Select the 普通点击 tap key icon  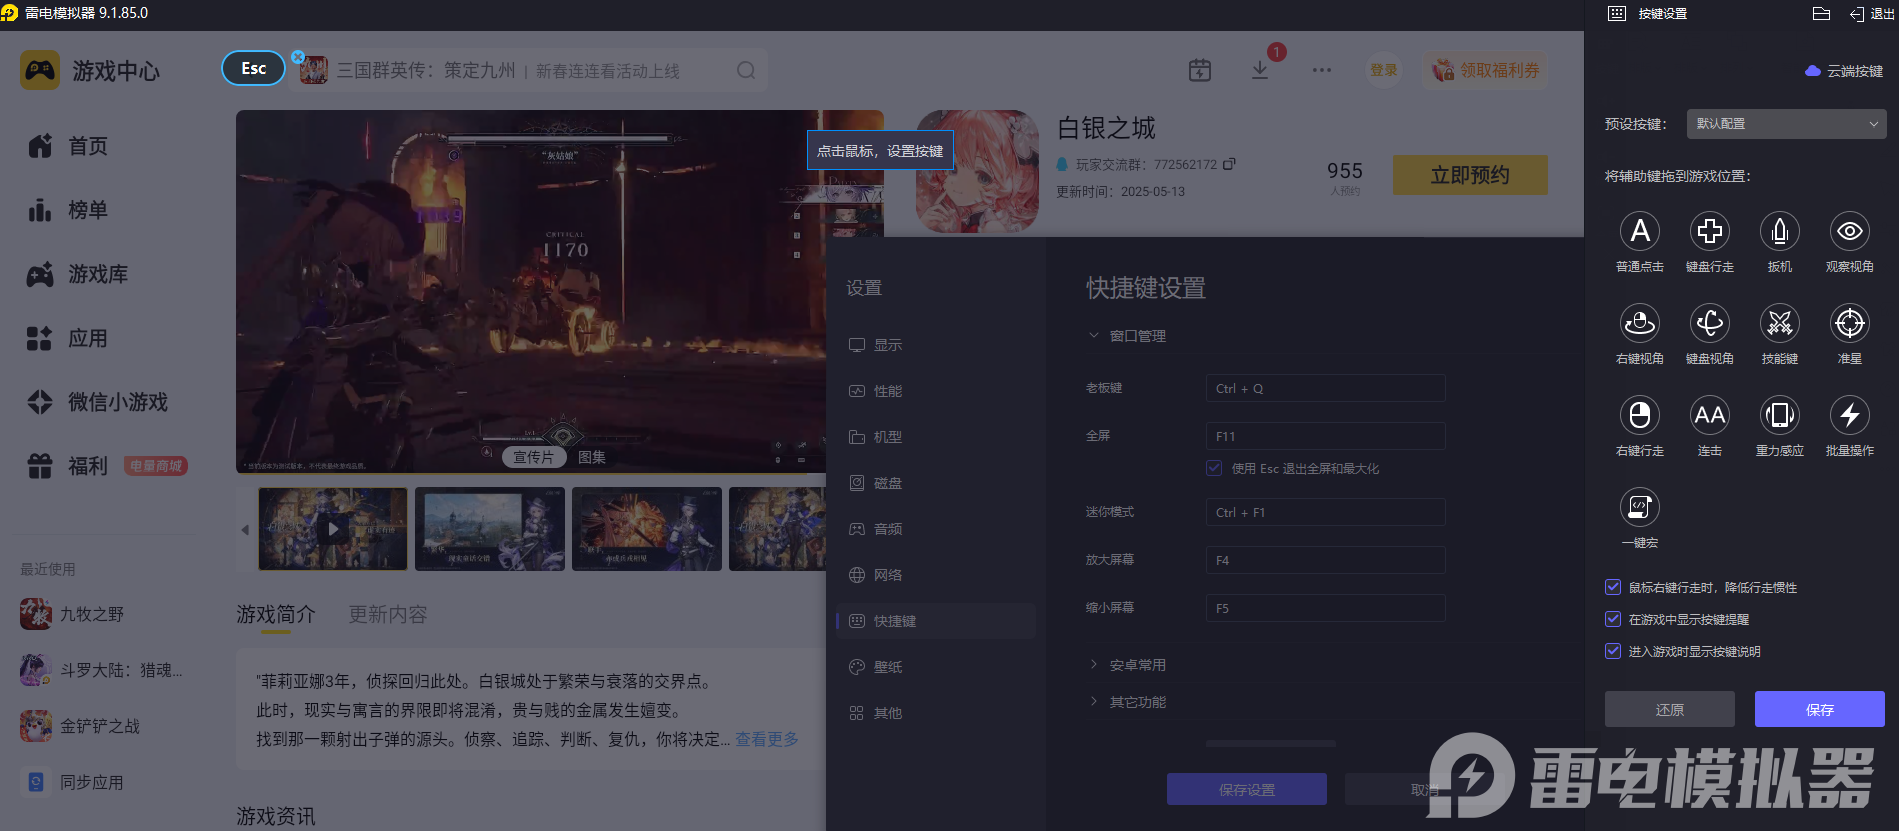(x=1640, y=231)
